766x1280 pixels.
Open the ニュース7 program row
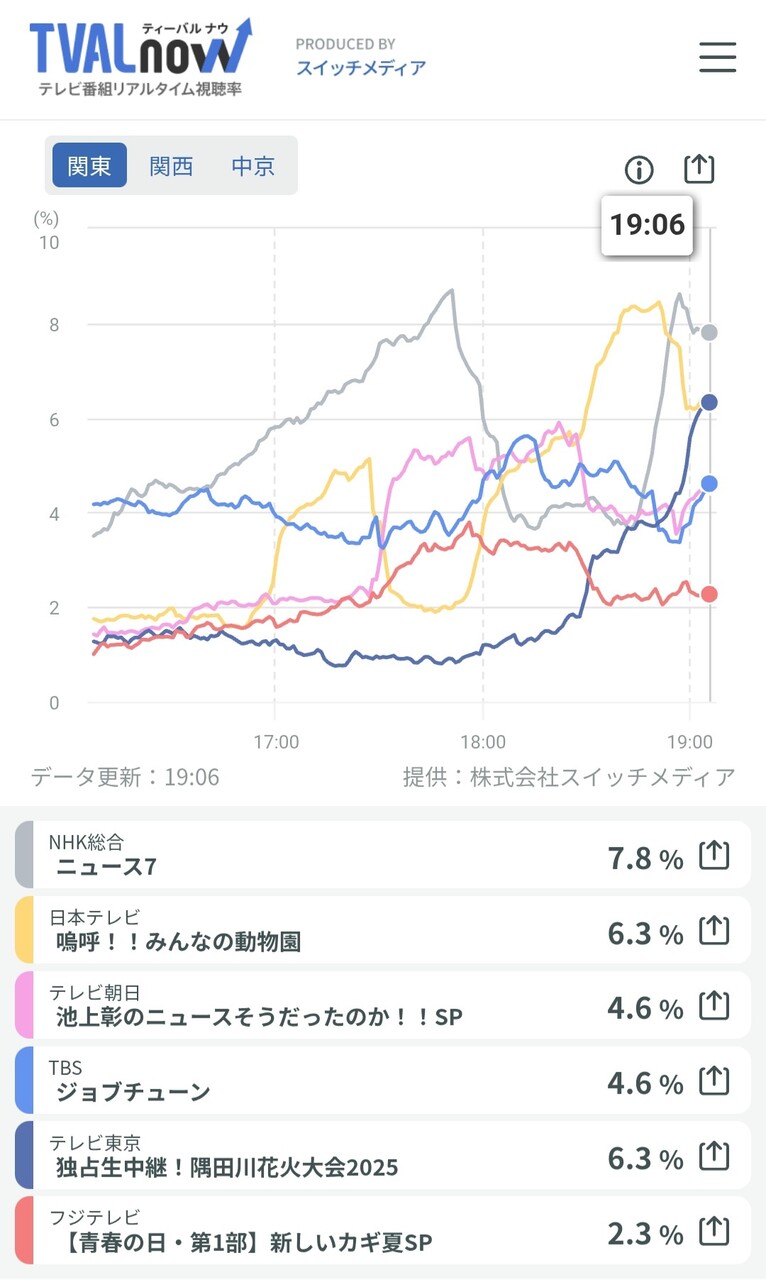pos(300,856)
